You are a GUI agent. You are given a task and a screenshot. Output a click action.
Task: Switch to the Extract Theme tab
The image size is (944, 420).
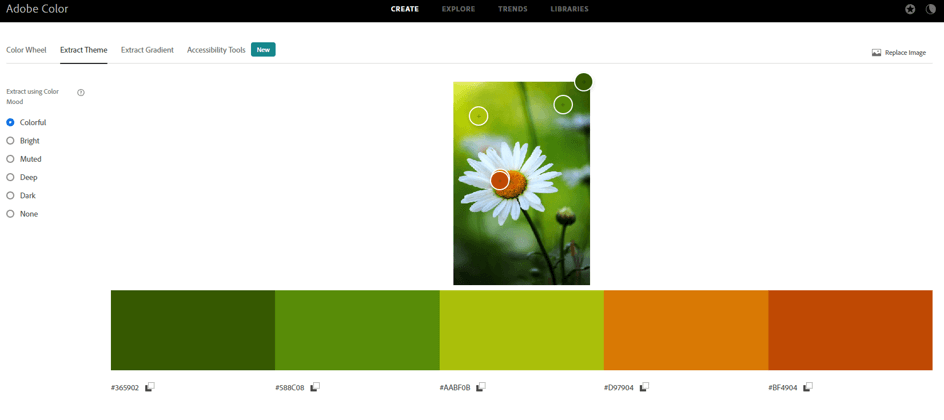tap(84, 50)
